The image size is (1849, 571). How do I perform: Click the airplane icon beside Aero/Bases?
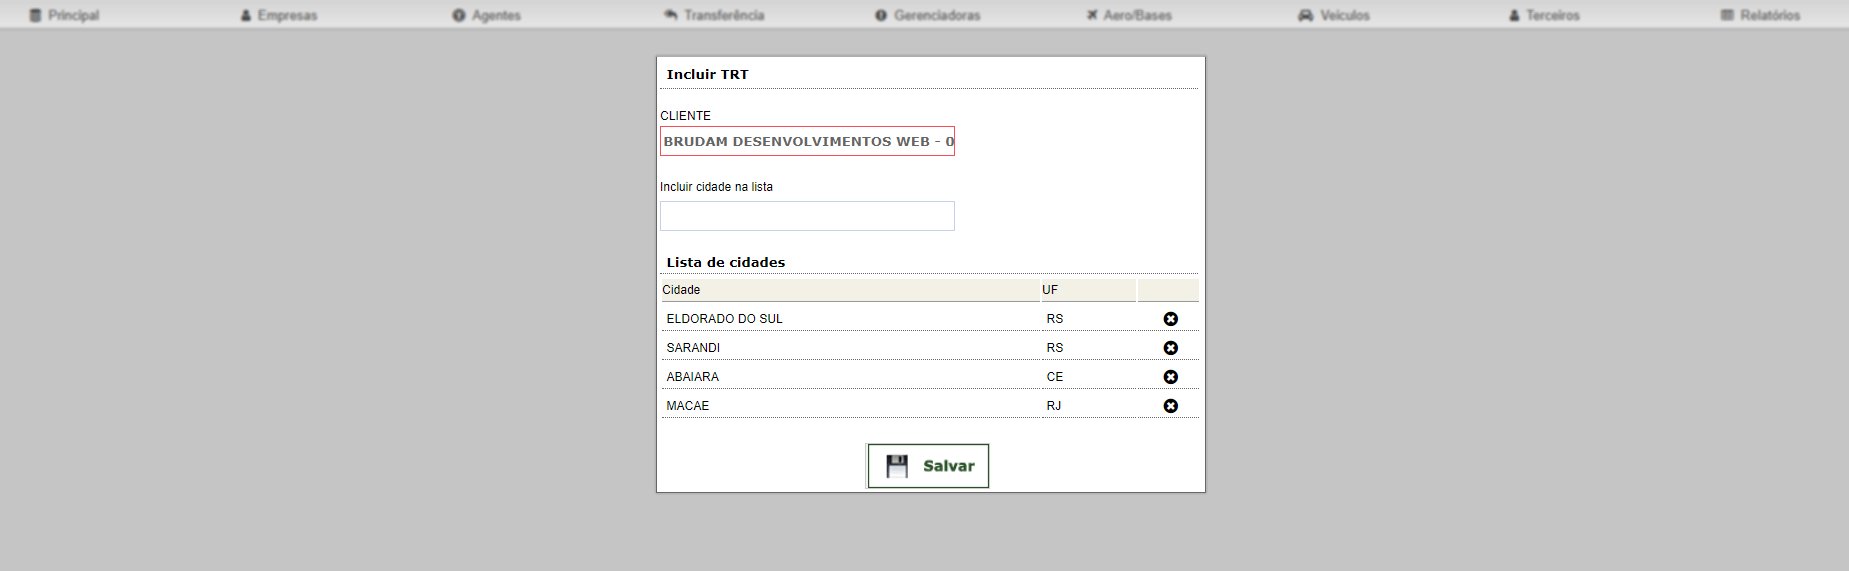[1092, 15]
